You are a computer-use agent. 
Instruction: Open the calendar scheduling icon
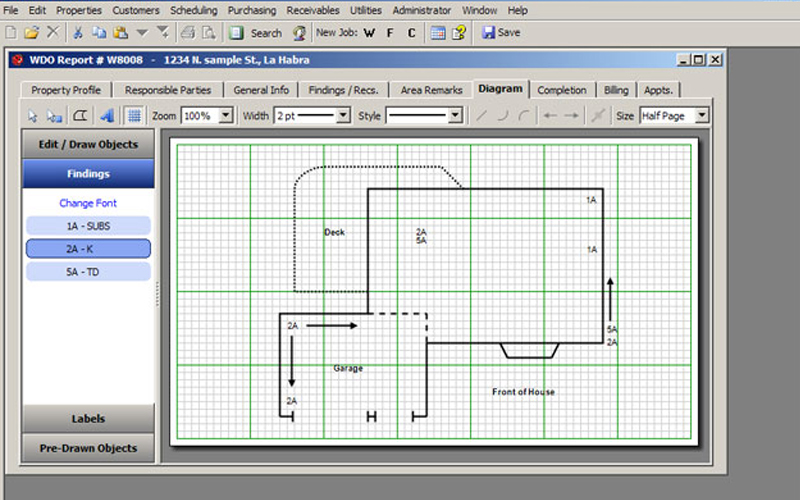click(438, 33)
